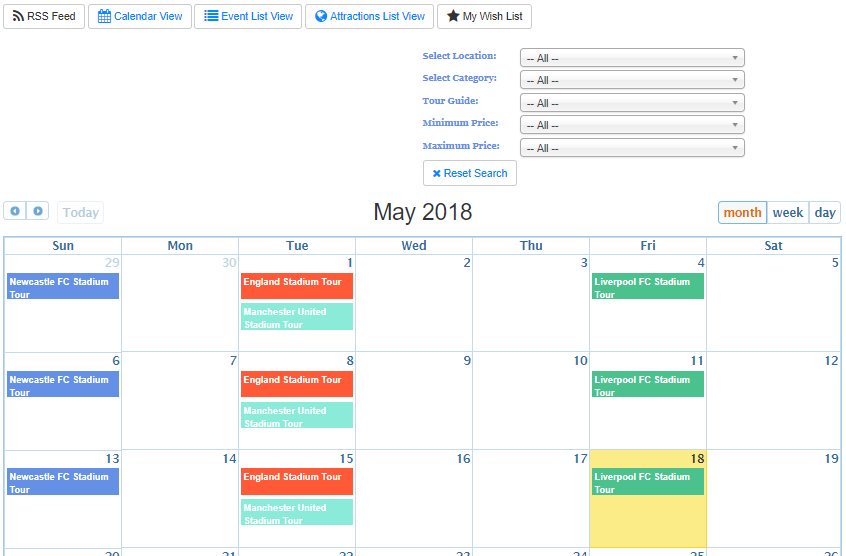Open Manchester United Stadium Tour on May 1
Screen dimensions: 846x556
click(297, 317)
